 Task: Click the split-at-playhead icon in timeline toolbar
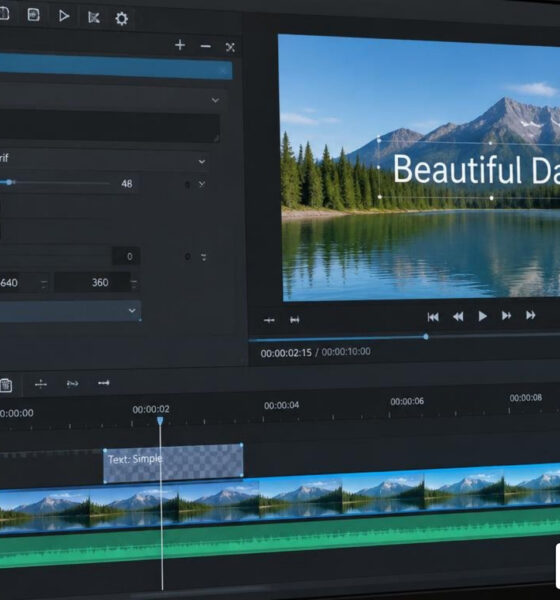point(41,384)
